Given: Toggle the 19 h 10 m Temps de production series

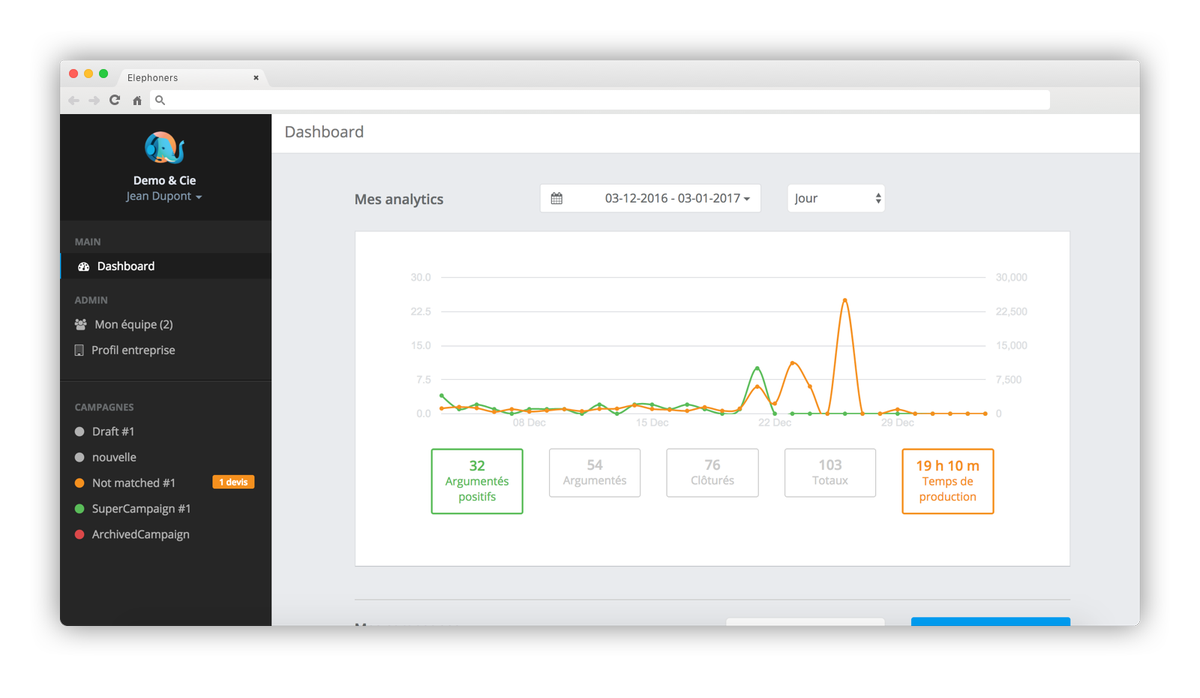Looking at the screenshot, I should point(948,481).
